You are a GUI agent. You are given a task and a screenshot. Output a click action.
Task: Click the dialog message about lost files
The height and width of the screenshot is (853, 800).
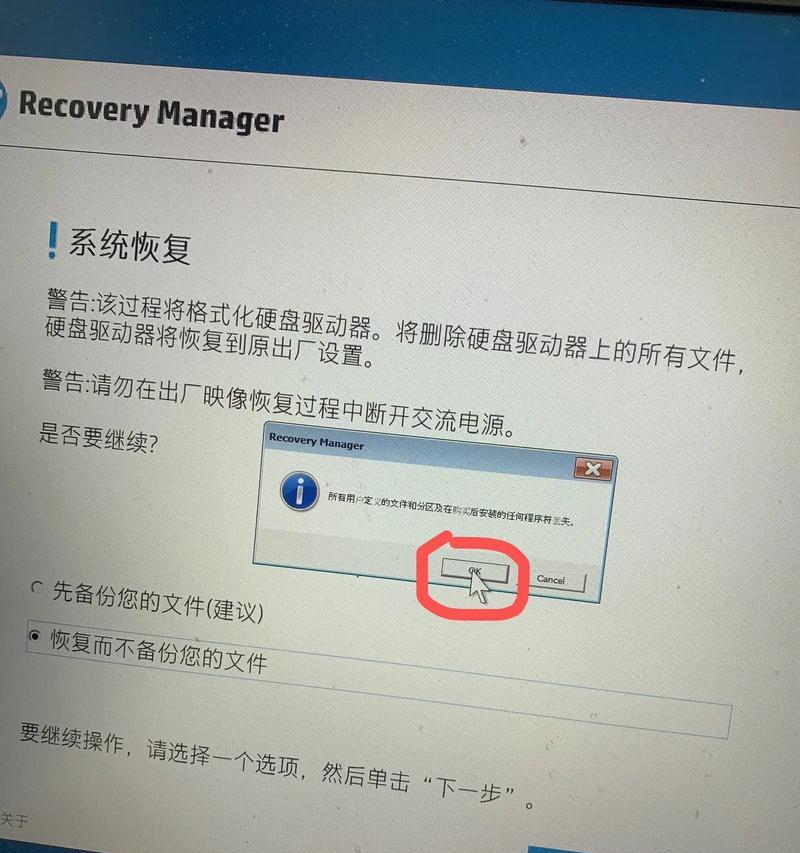pos(451,509)
